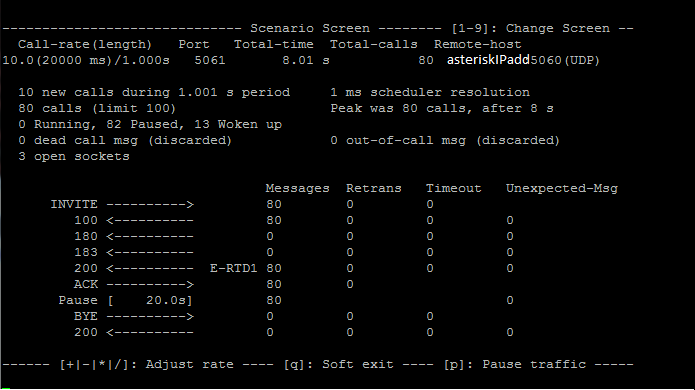Viewport: 695px width, 390px height.
Task: Click the INVITE arrow row label
Action: pos(122,204)
